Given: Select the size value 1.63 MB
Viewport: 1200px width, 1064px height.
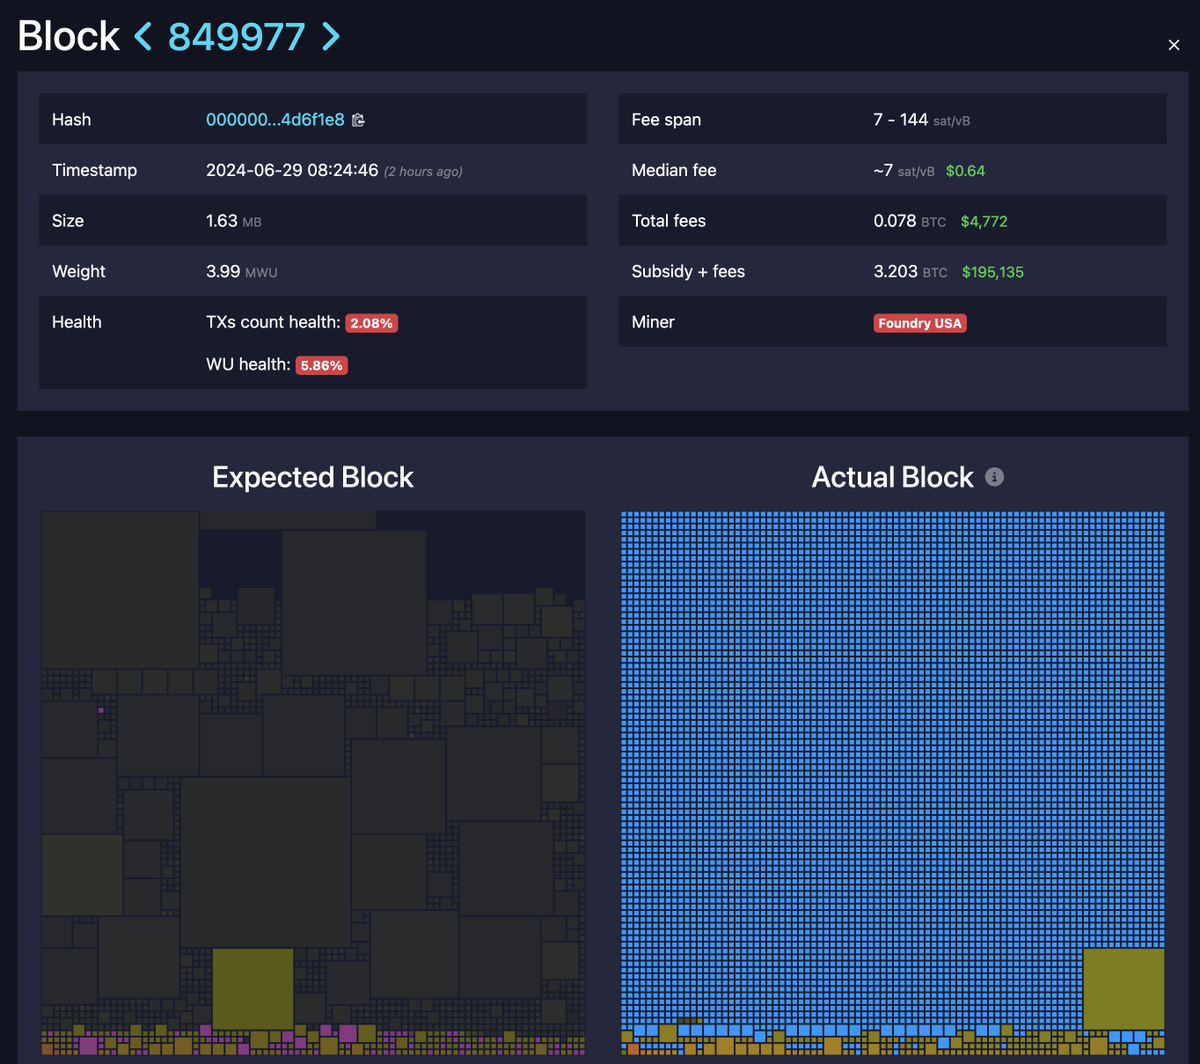Looking at the screenshot, I should (x=234, y=221).
